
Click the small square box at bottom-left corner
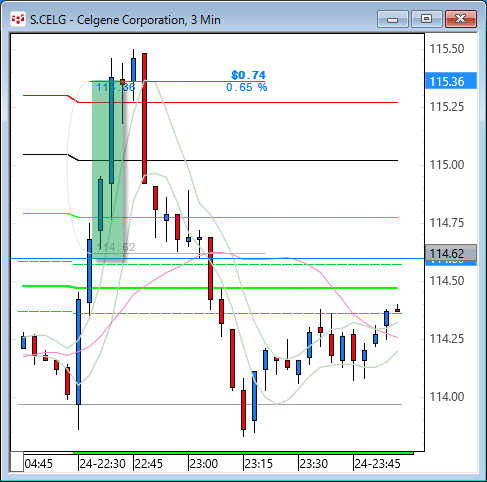click(17, 462)
